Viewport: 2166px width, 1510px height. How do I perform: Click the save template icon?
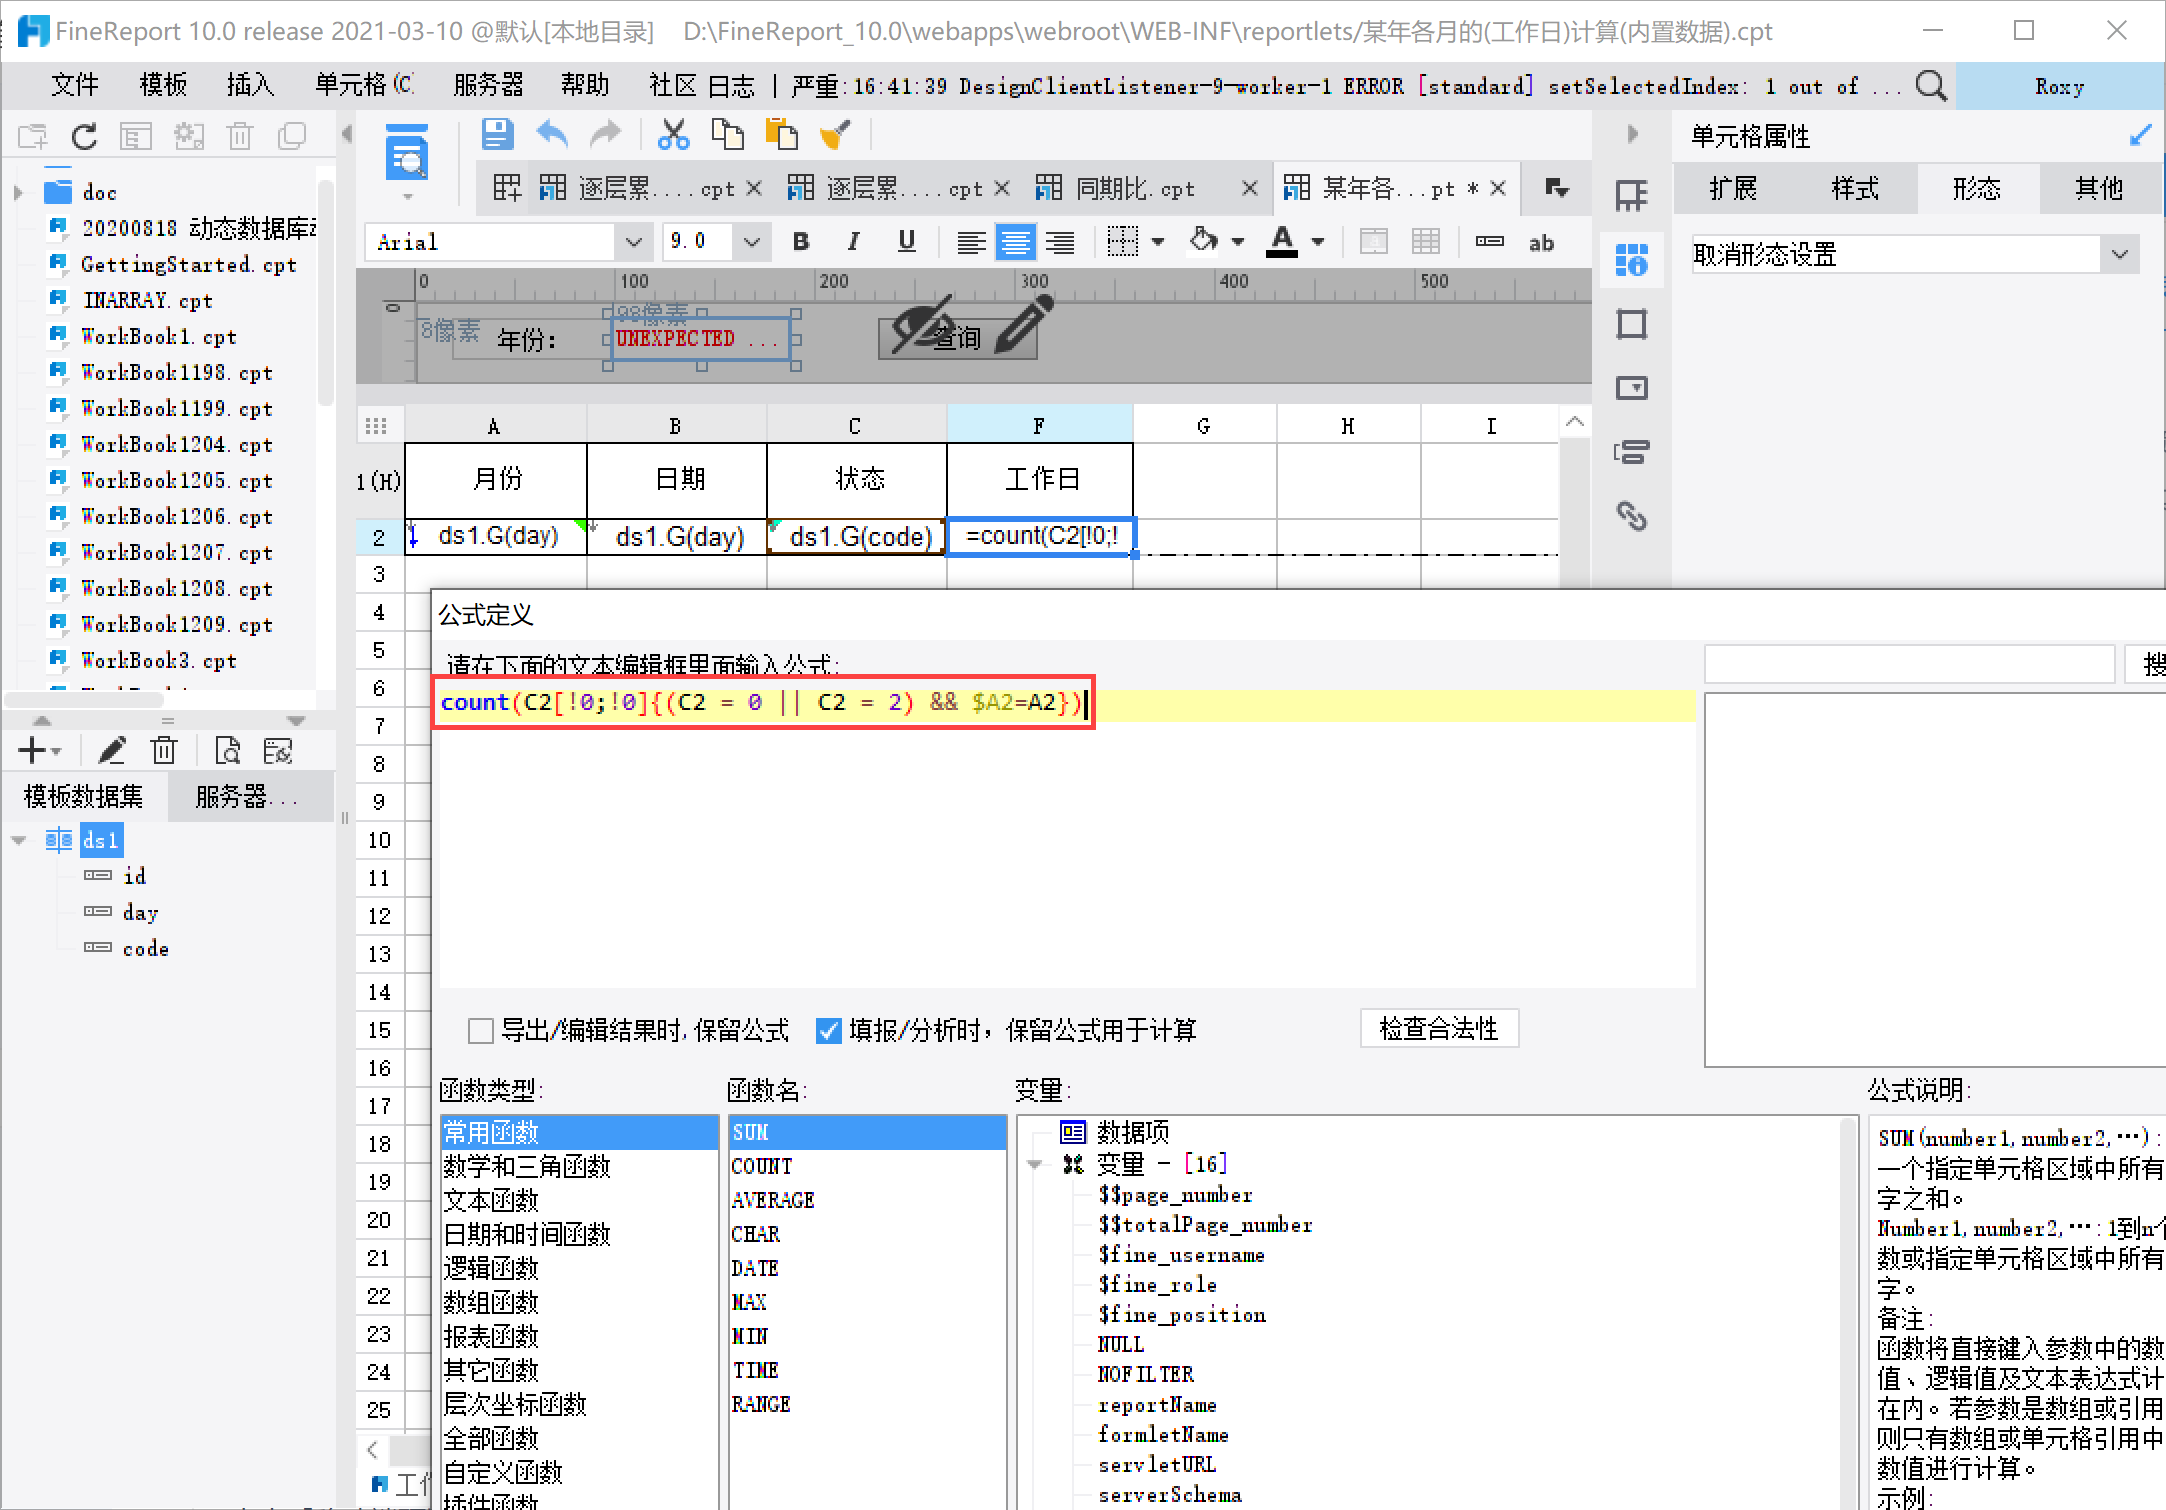point(497,134)
